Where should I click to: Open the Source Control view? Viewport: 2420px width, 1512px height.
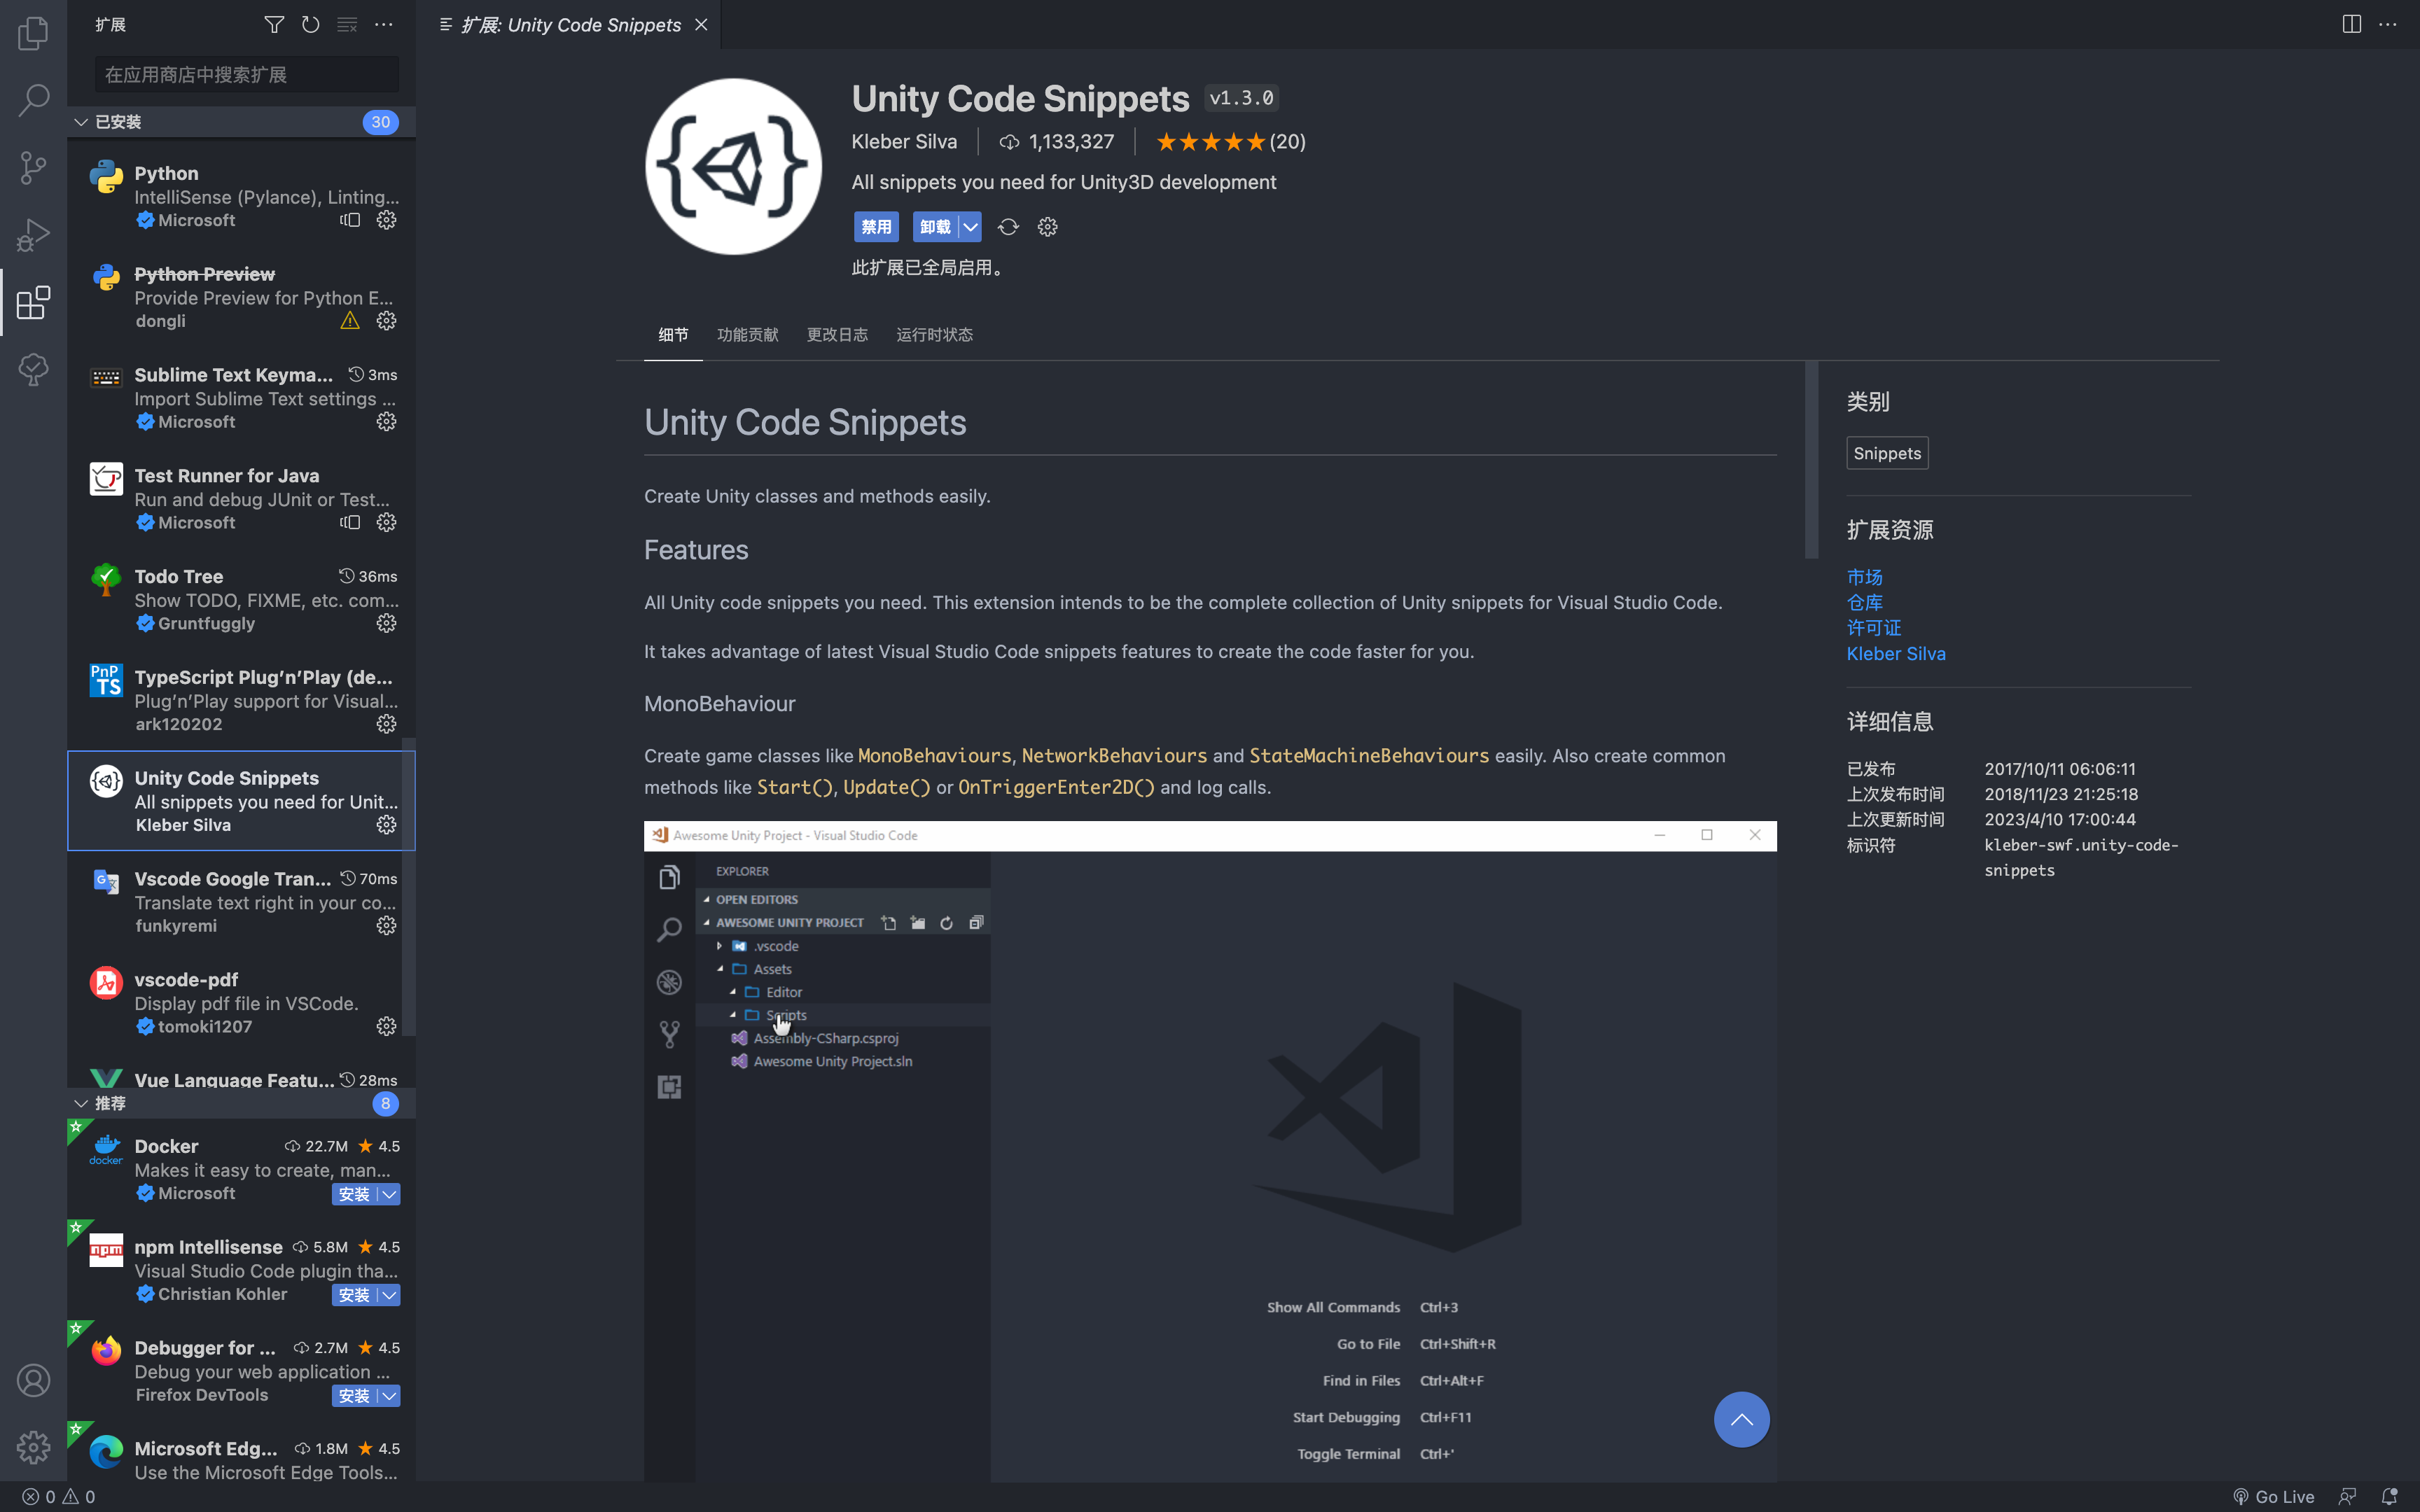point(33,167)
